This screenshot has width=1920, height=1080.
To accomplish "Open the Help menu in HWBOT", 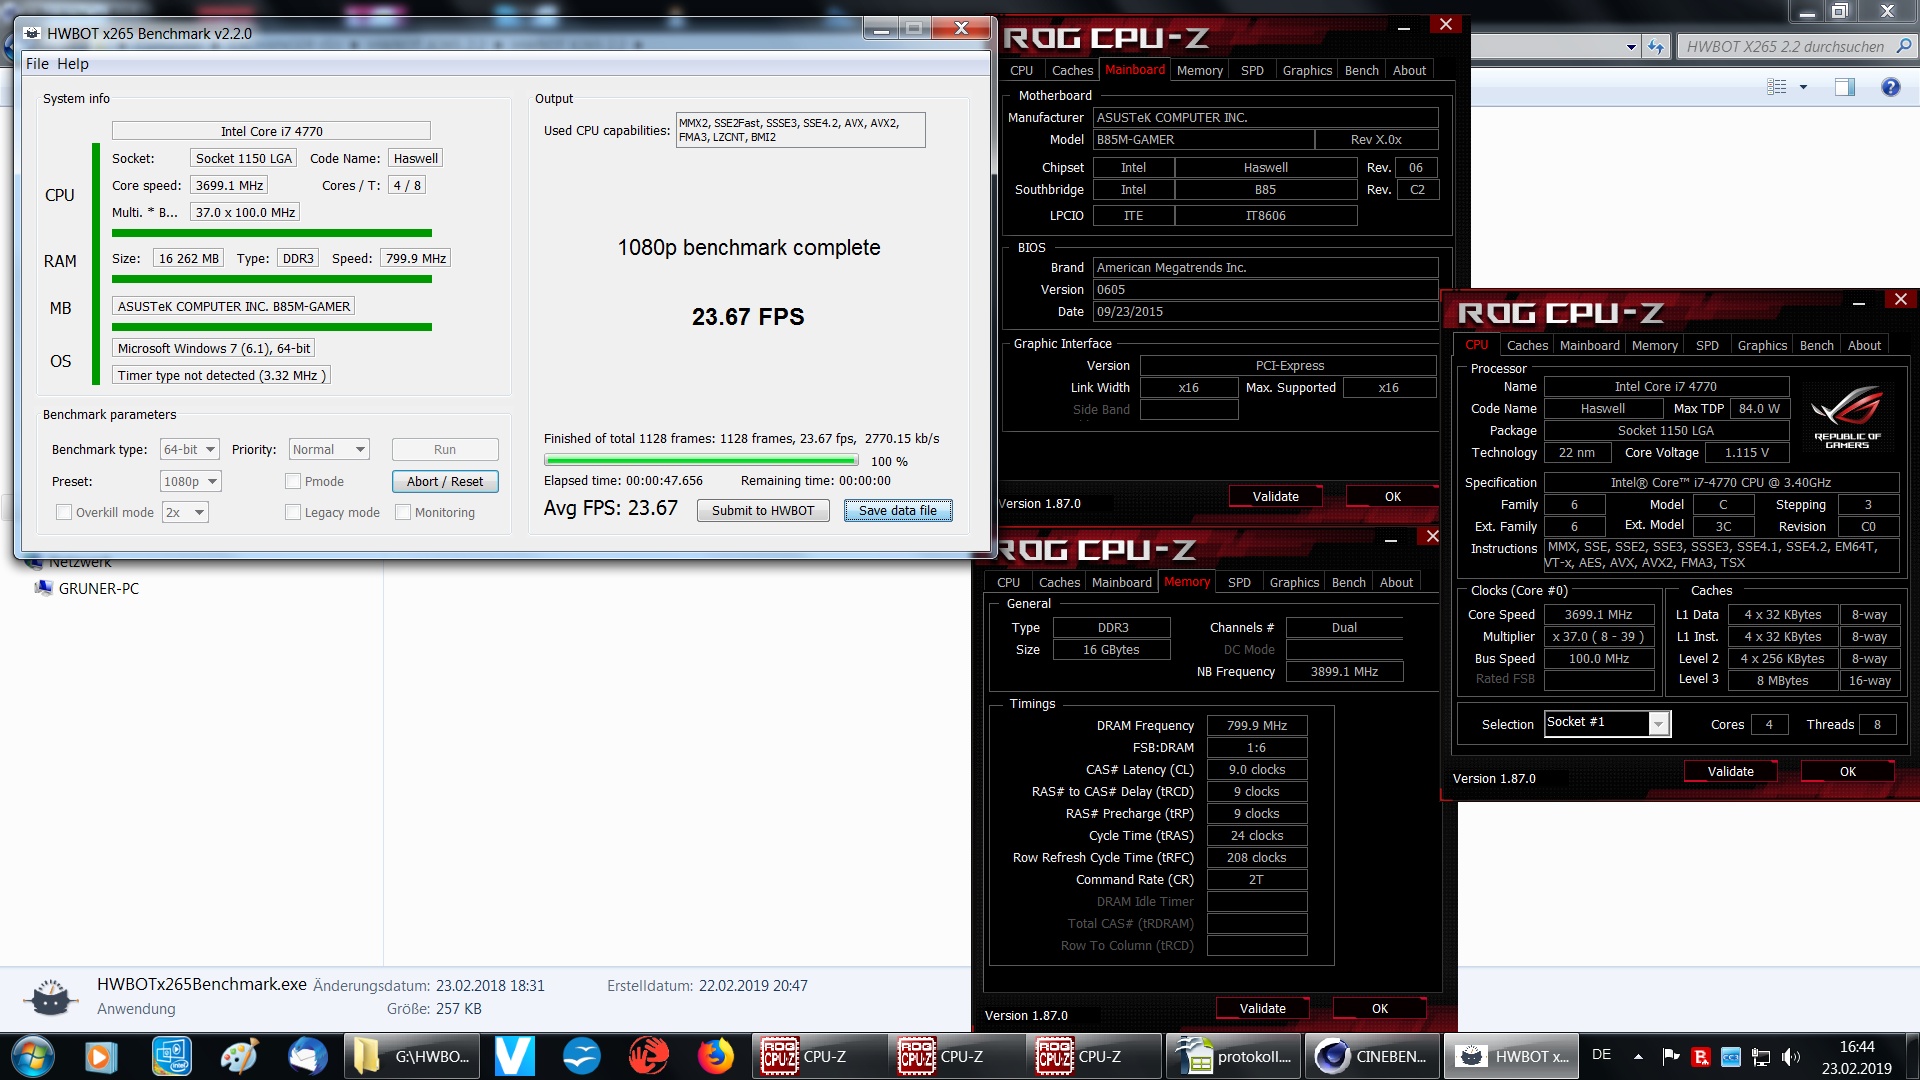I will pyautogui.click(x=72, y=63).
